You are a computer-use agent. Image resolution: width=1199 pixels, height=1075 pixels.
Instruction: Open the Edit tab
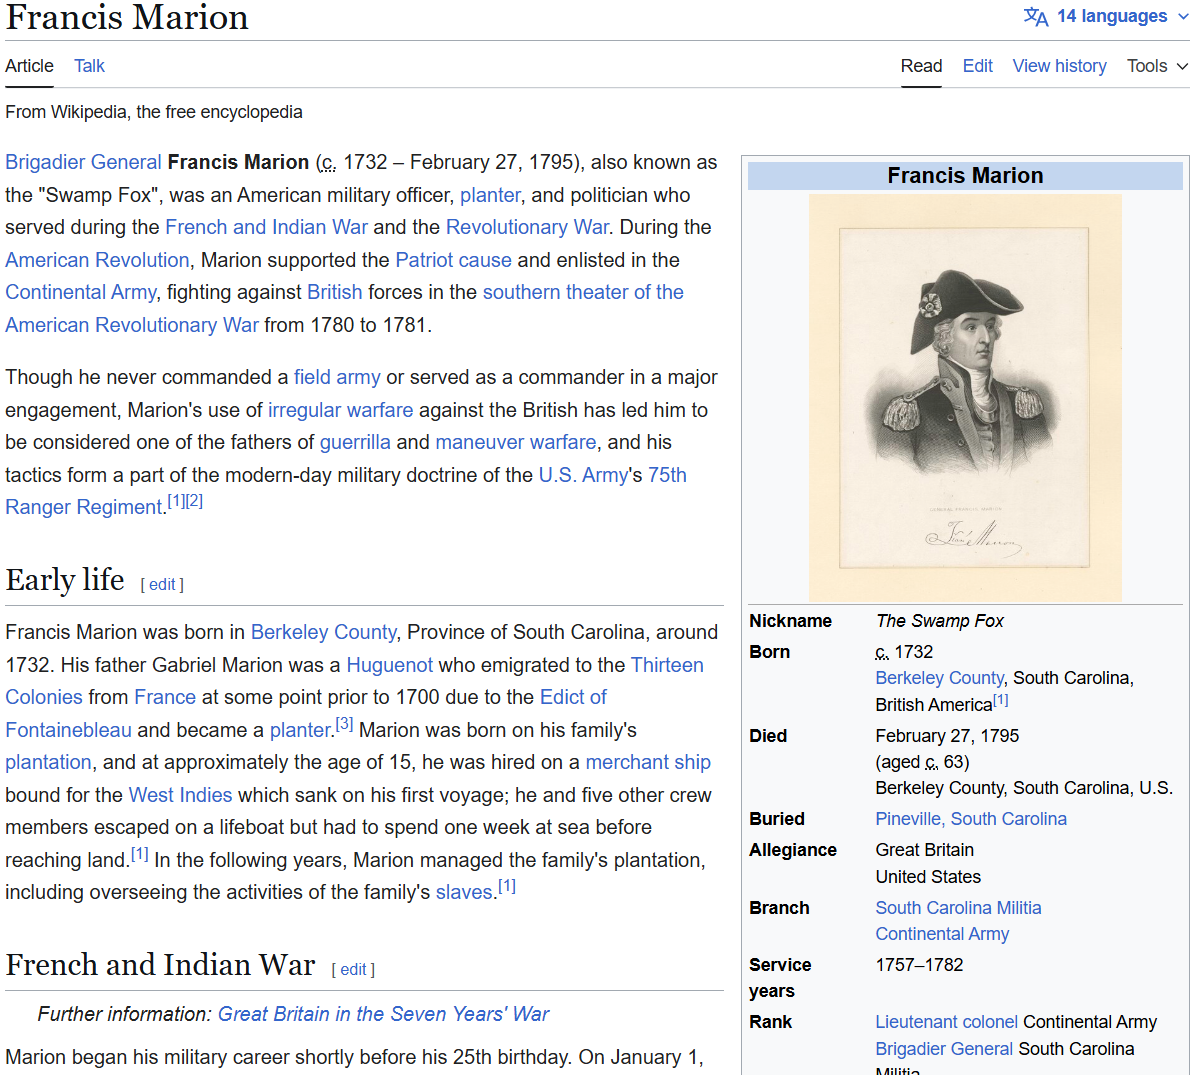pos(977,67)
